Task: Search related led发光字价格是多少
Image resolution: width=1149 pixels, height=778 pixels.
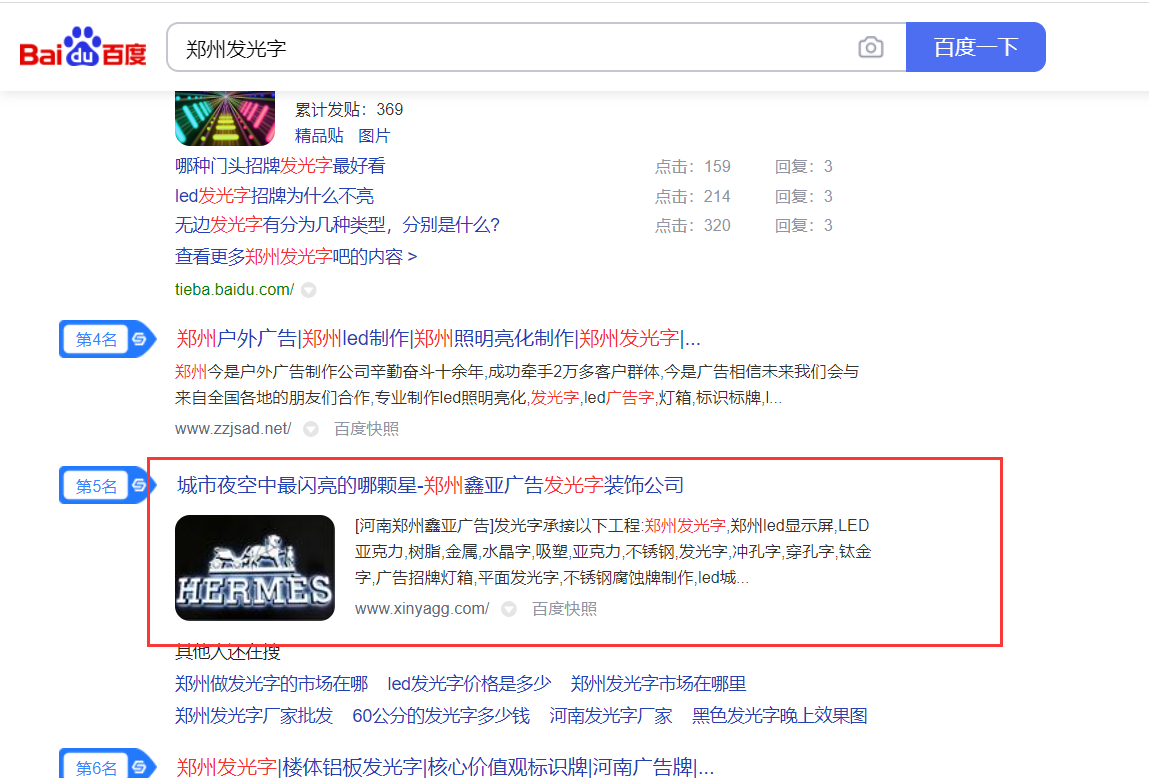Action: click(x=469, y=683)
